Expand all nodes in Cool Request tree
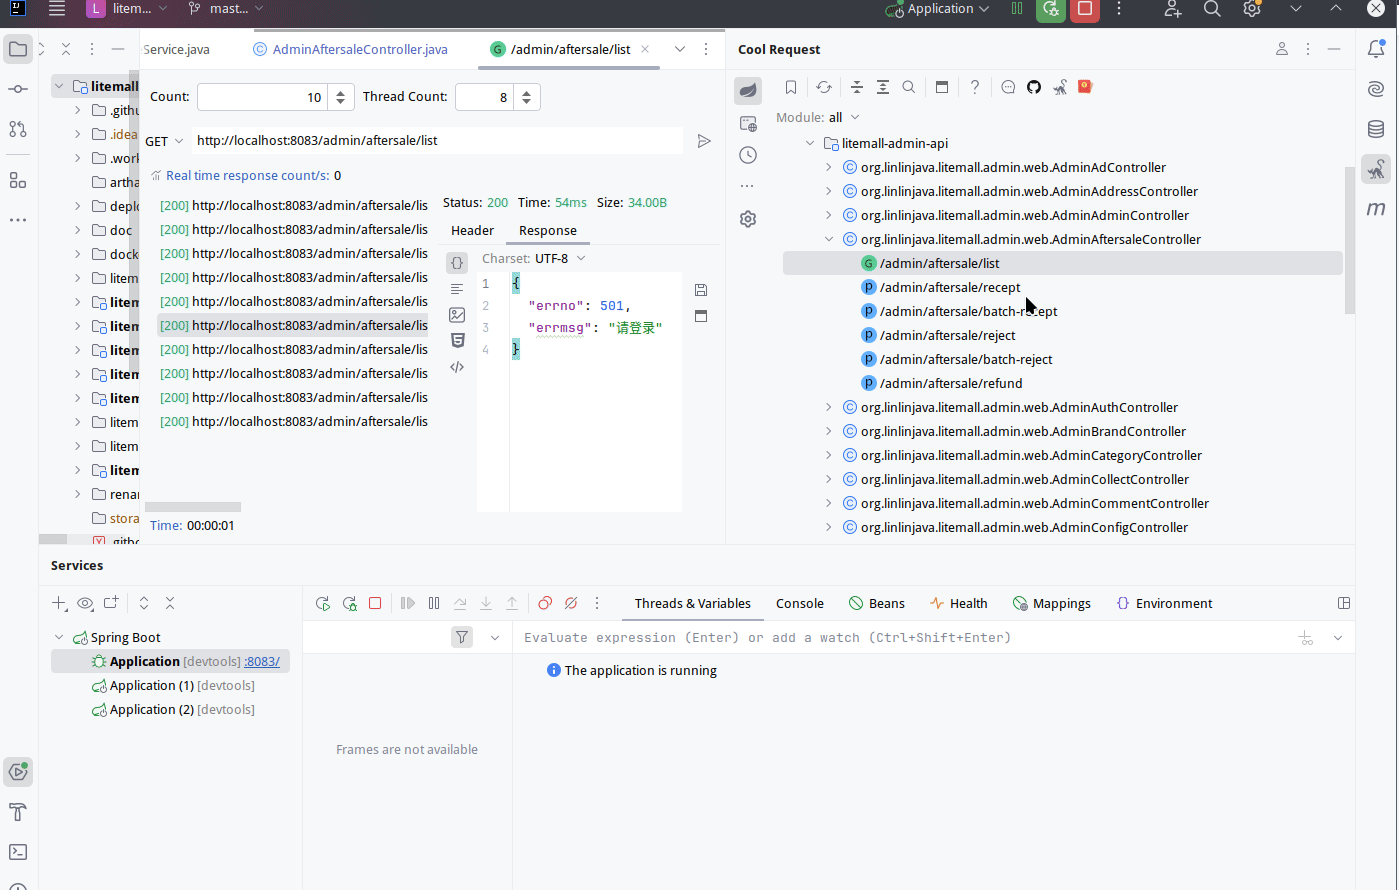Screen dimensions: 1399x890 pyautogui.click(x=883, y=87)
